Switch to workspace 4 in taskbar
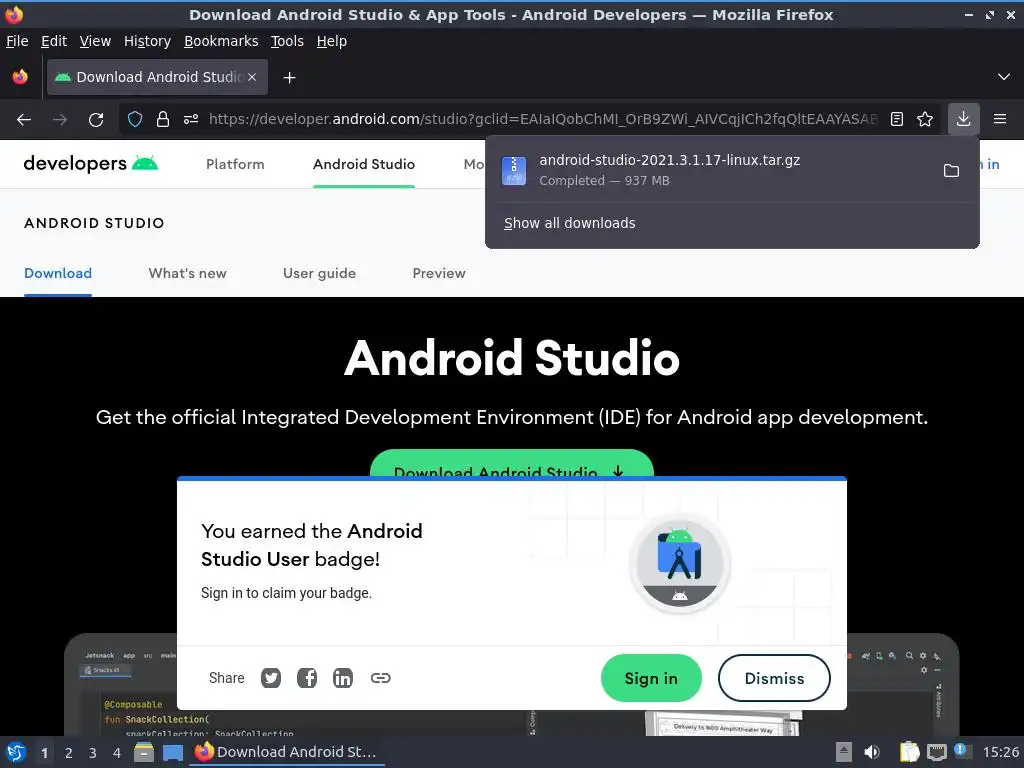 (117, 753)
